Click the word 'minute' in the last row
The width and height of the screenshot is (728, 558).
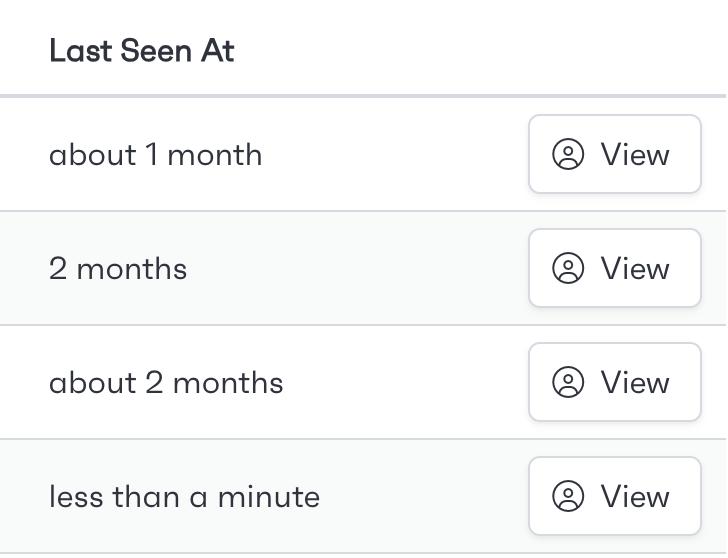point(269,497)
